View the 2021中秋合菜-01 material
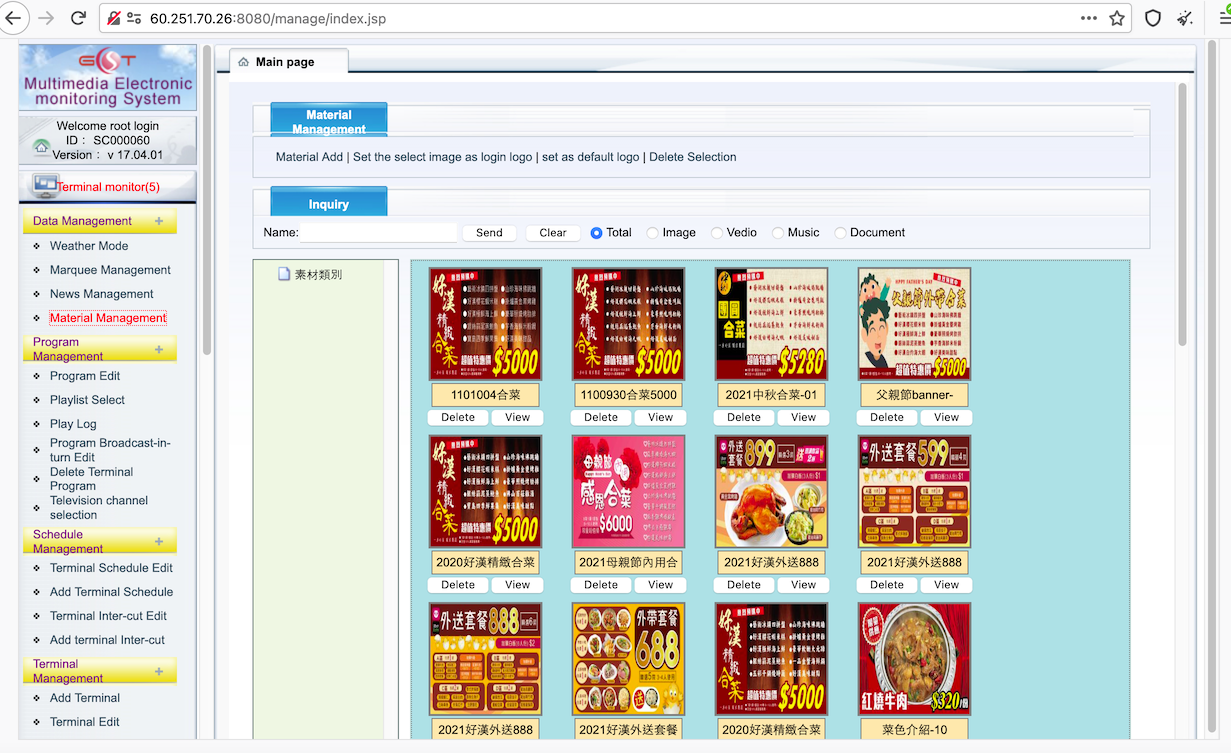This screenshot has height=753, width=1231. (x=803, y=418)
